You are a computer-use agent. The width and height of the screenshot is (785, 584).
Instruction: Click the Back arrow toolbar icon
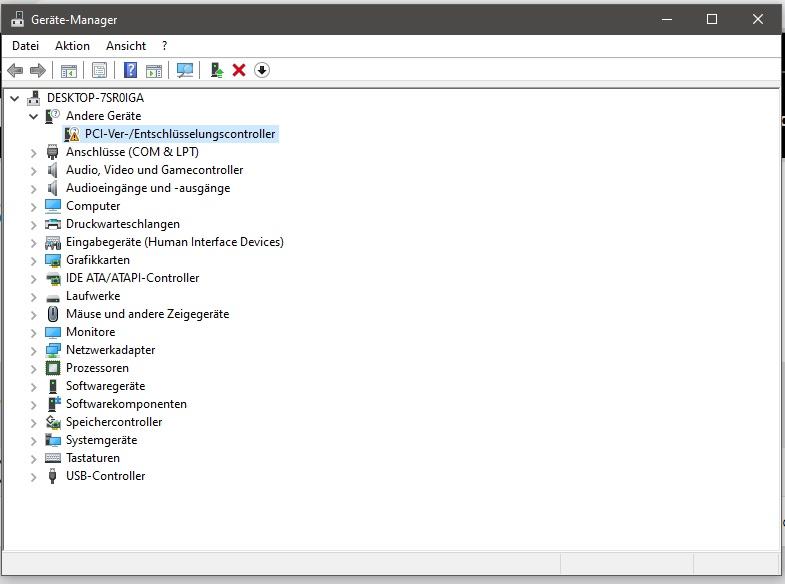[15, 70]
